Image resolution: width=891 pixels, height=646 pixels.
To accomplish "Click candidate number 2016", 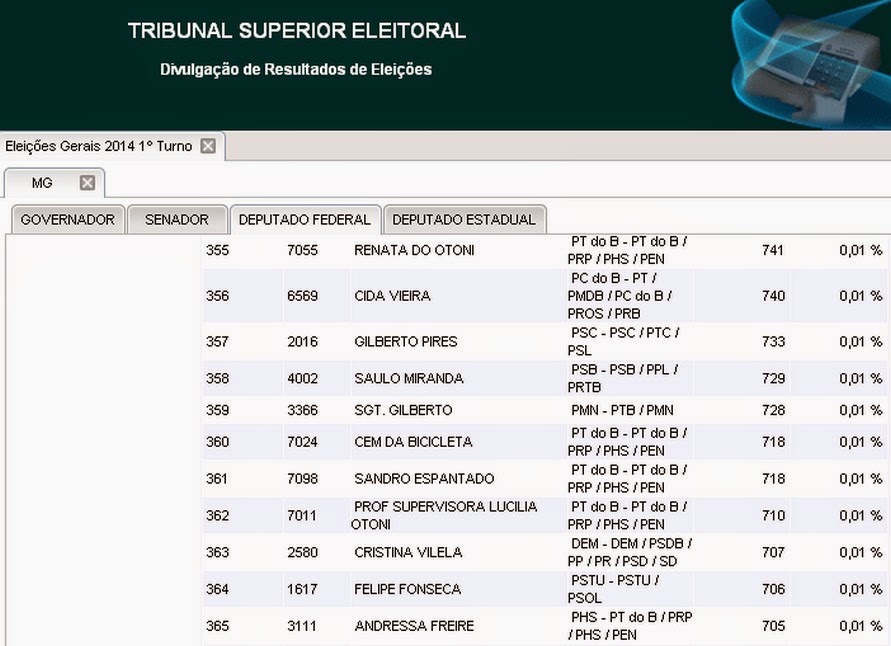I will 302,341.
